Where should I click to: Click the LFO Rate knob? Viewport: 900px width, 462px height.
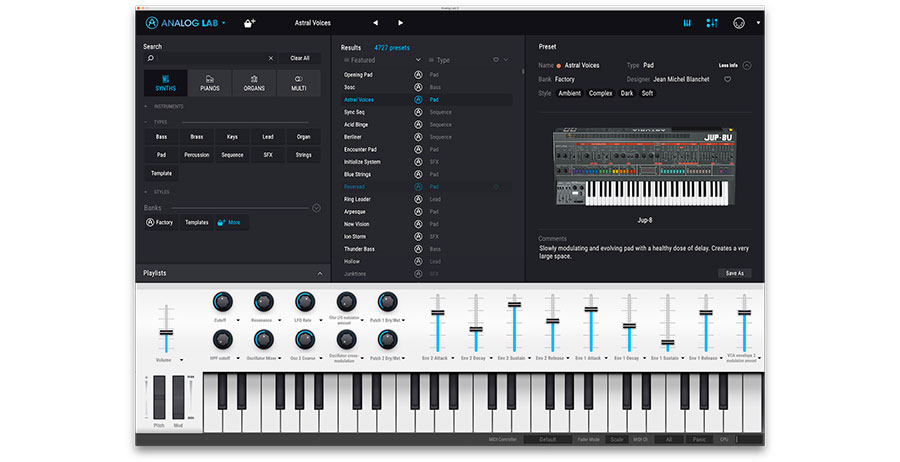coord(305,301)
